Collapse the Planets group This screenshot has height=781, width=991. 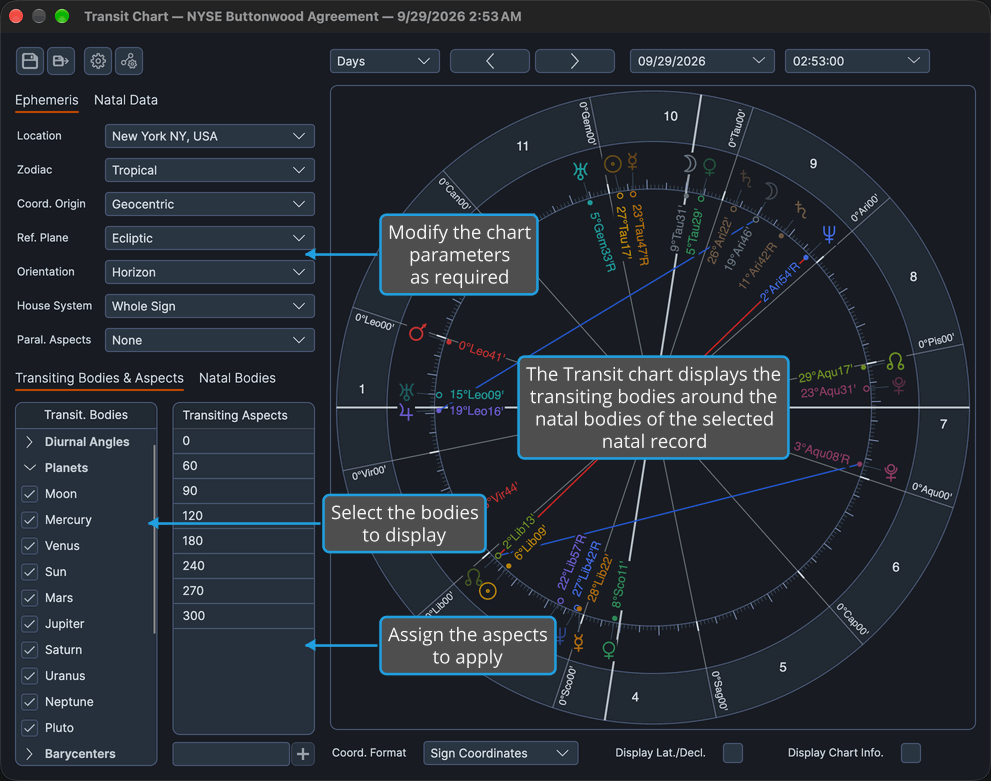(x=29, y=468)
